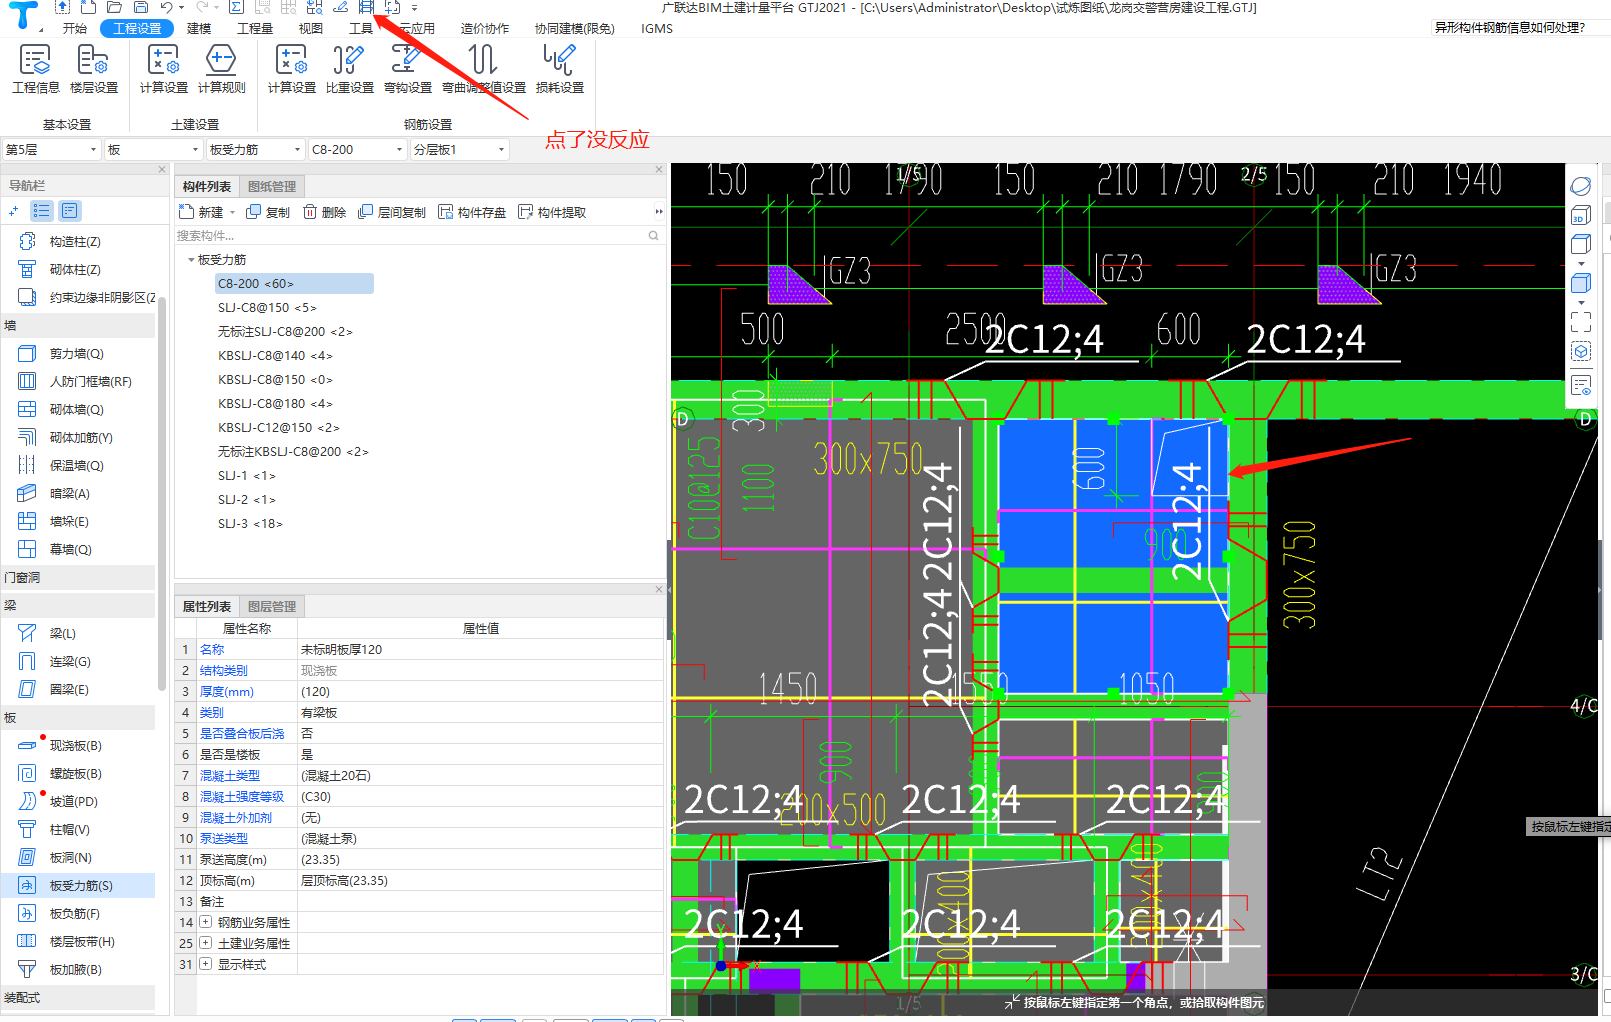Open the 第5层 floor dropdown

[x=51, y=149]
